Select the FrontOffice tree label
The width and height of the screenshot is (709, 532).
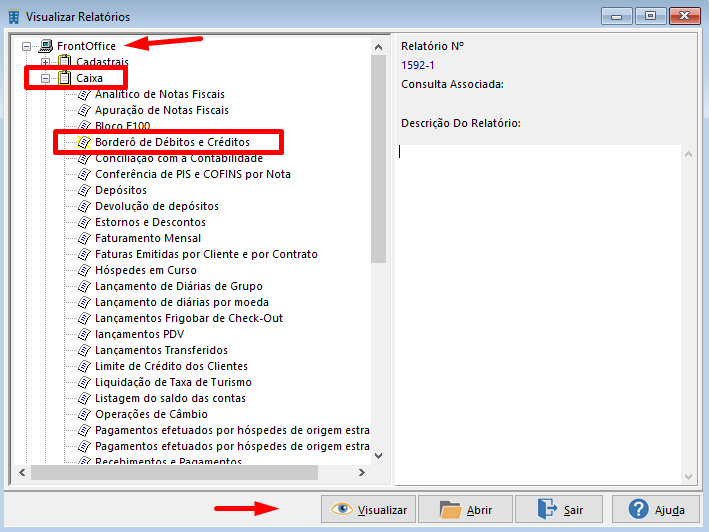86,46
